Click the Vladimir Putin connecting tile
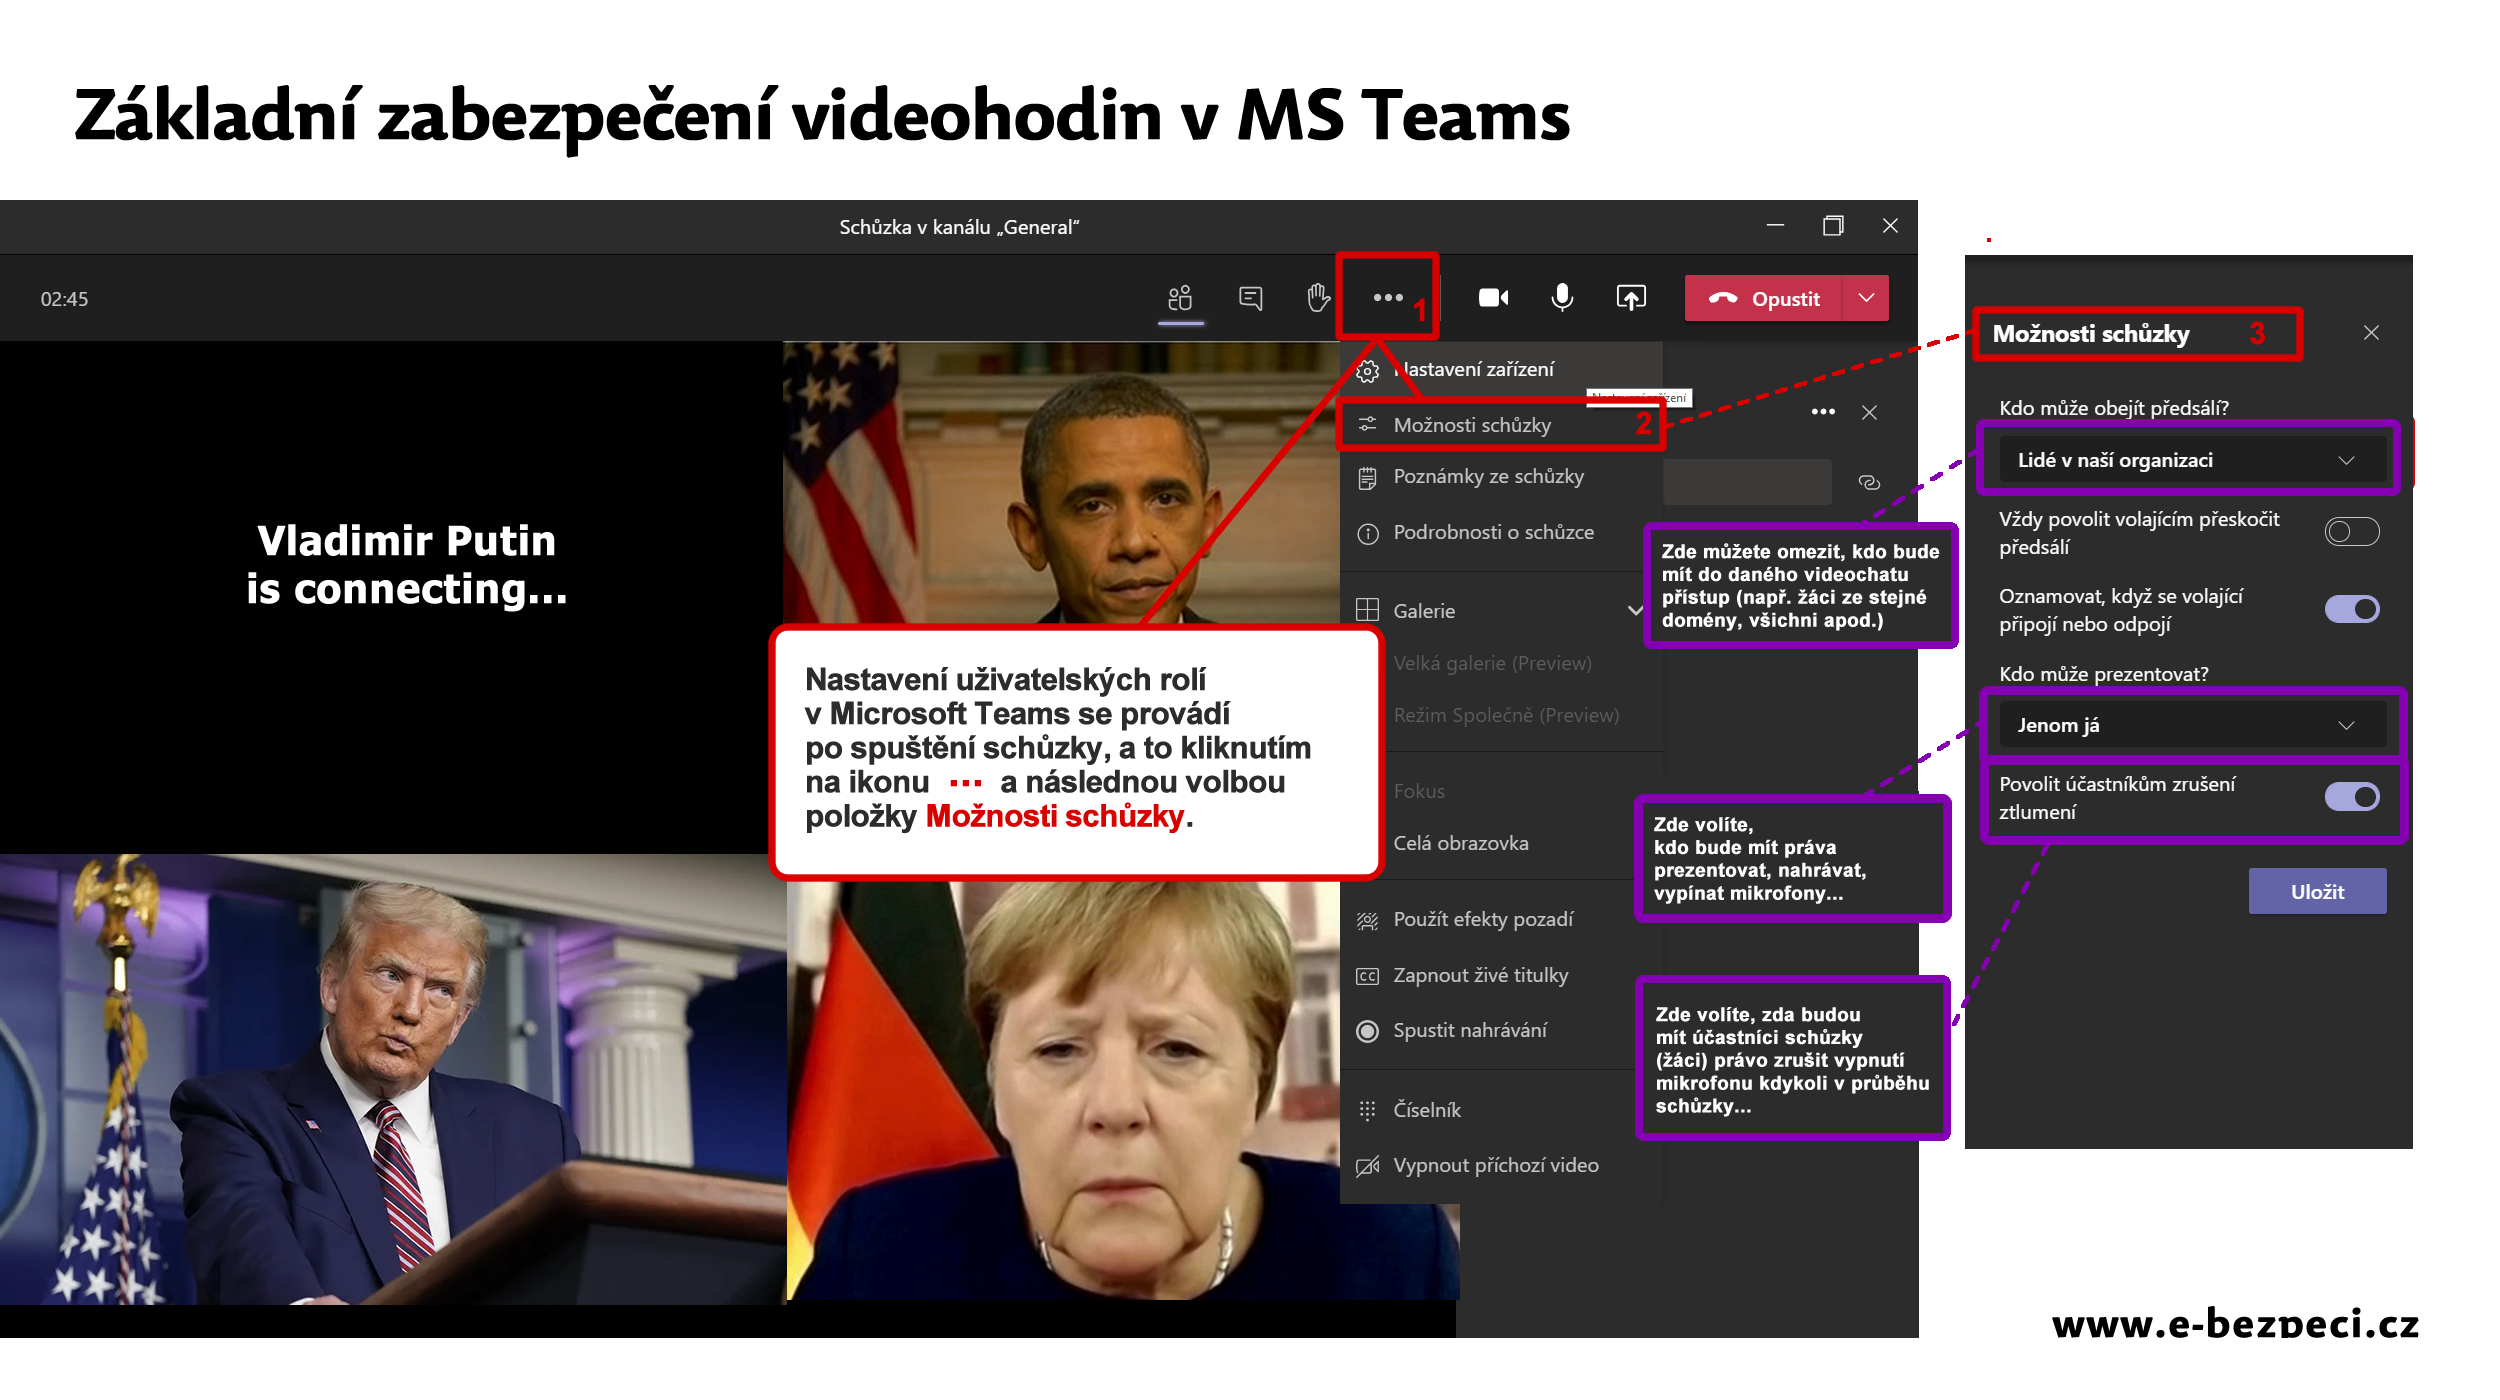 click(x=391, y=597)
